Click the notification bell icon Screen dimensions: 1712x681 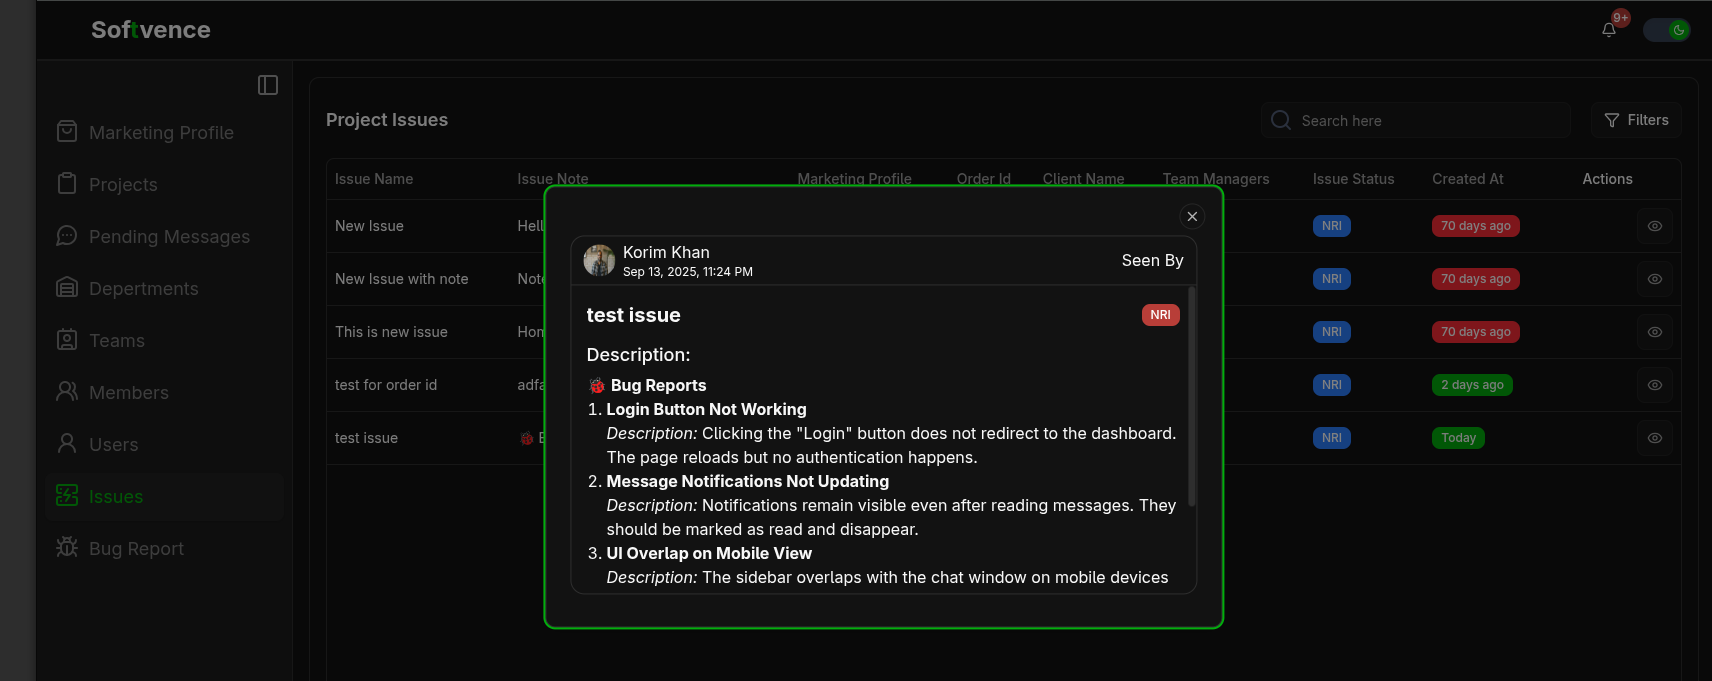click(1609, 30)
